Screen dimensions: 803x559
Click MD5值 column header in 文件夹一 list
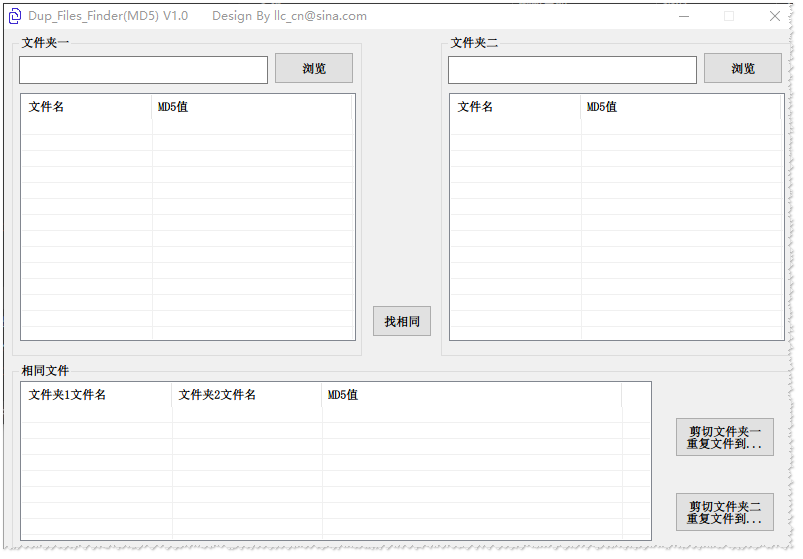(252, 107)
